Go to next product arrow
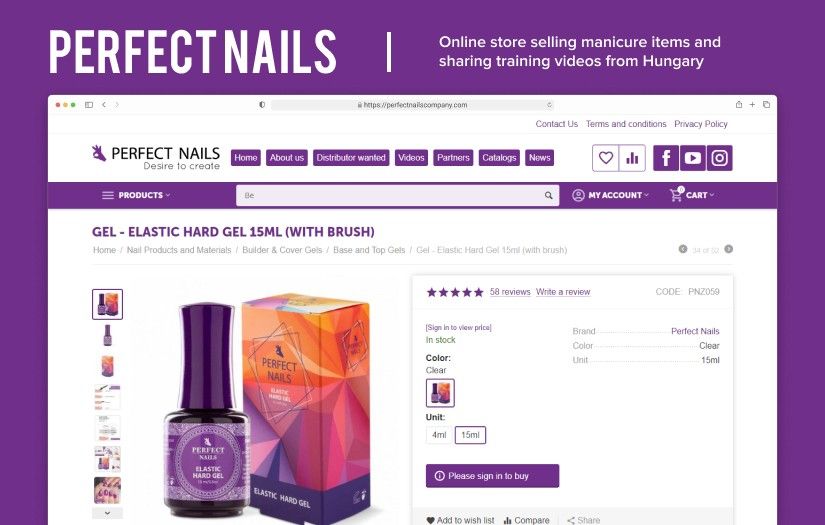825x525 pixels. [x=729, y=249]
